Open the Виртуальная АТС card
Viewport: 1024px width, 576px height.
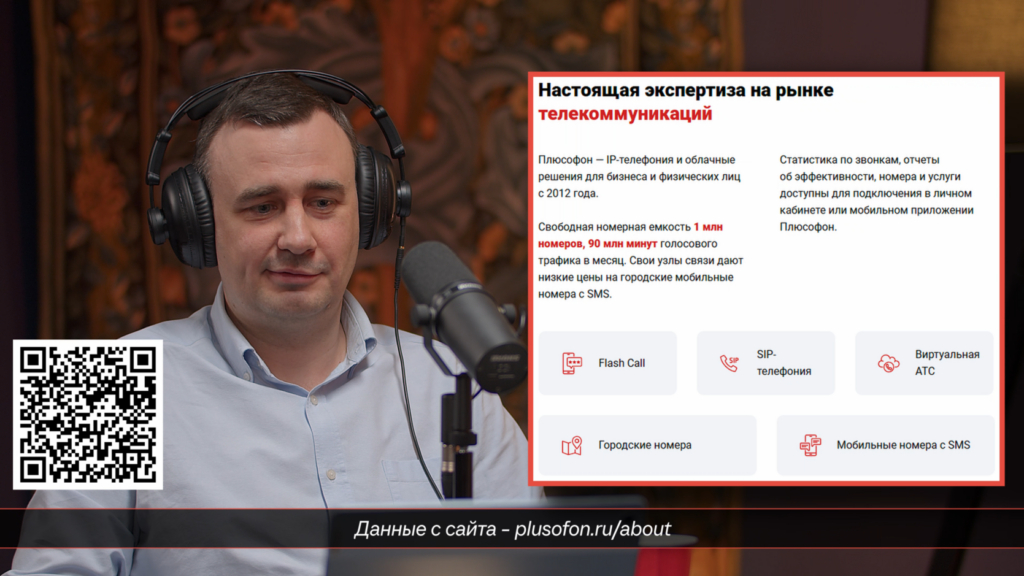(x=924, y=363)
